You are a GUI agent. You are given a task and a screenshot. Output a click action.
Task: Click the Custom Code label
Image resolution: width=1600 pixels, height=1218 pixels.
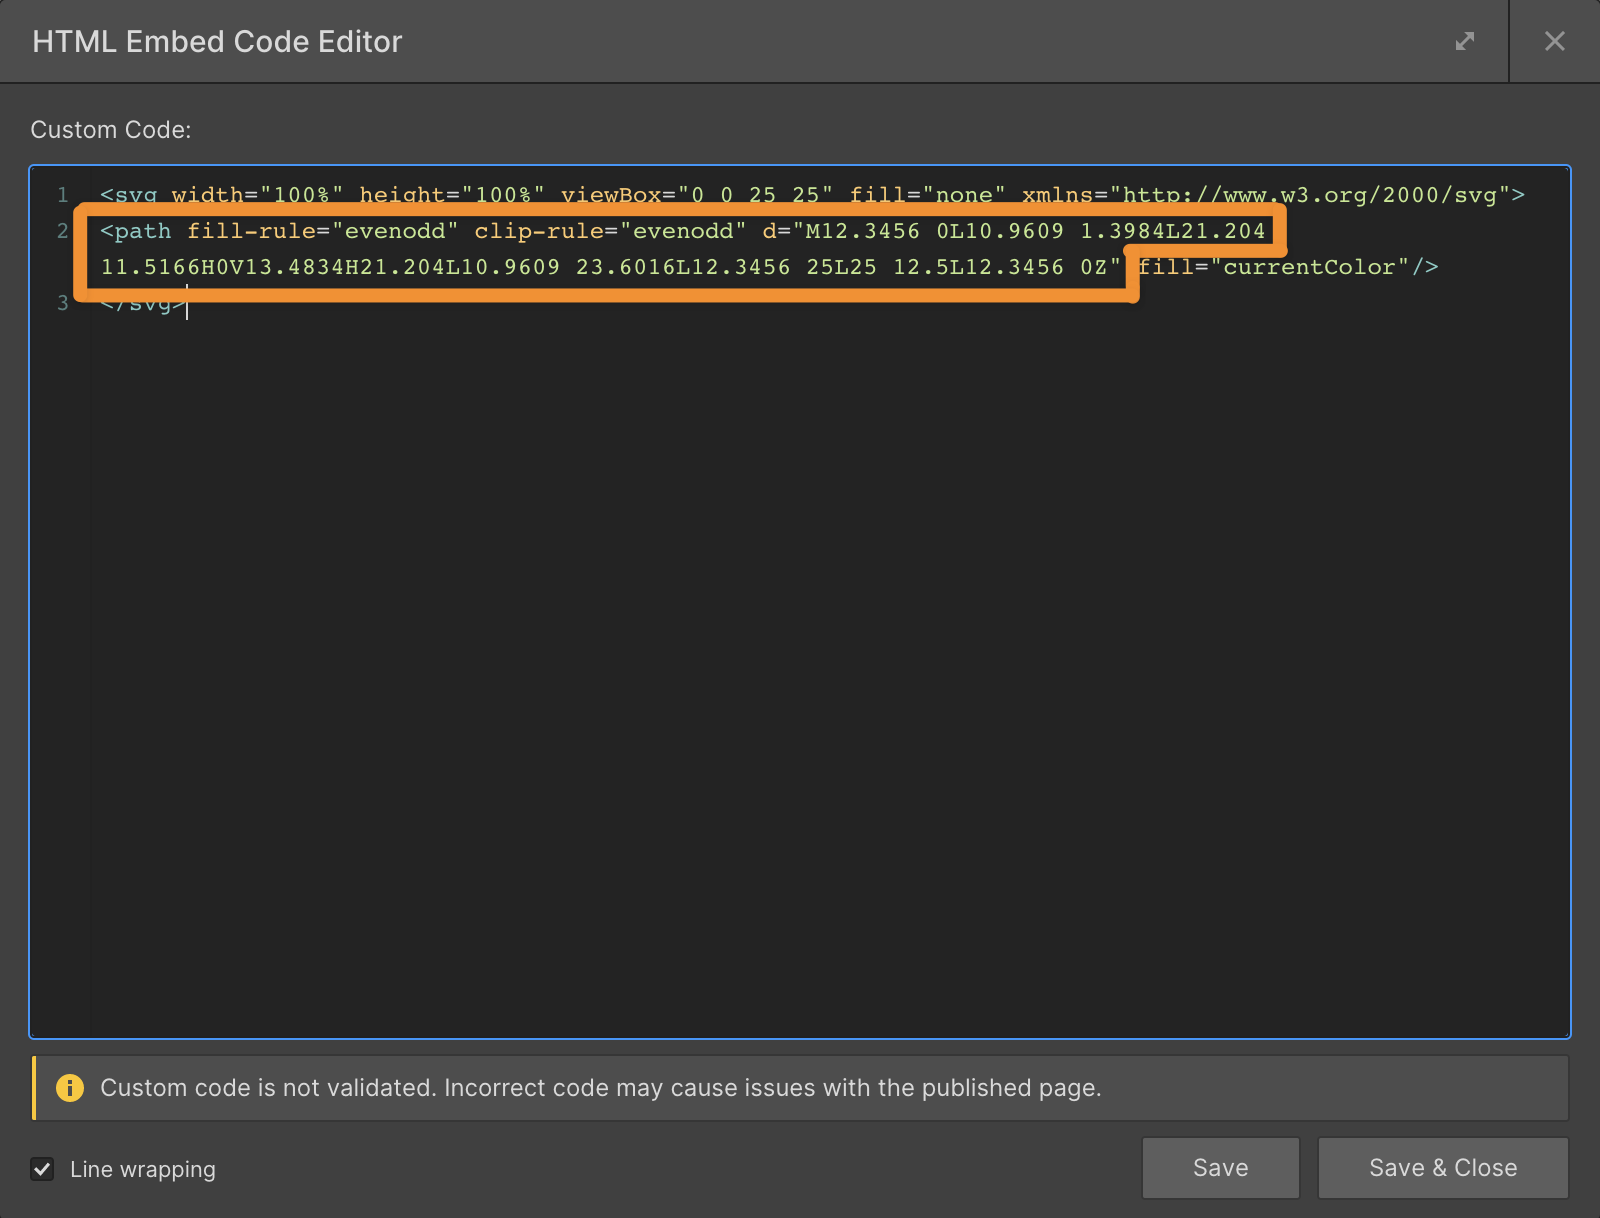click(110, 130)
